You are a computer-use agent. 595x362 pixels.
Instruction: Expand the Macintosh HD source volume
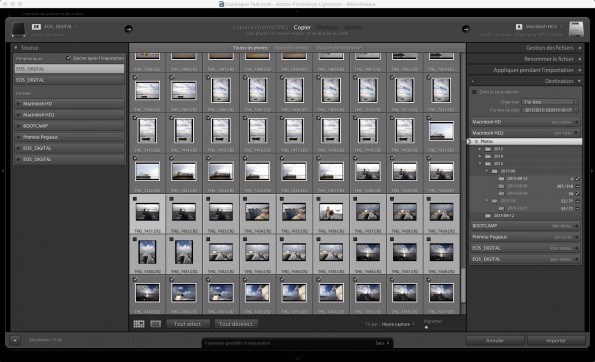click(19, 104)
